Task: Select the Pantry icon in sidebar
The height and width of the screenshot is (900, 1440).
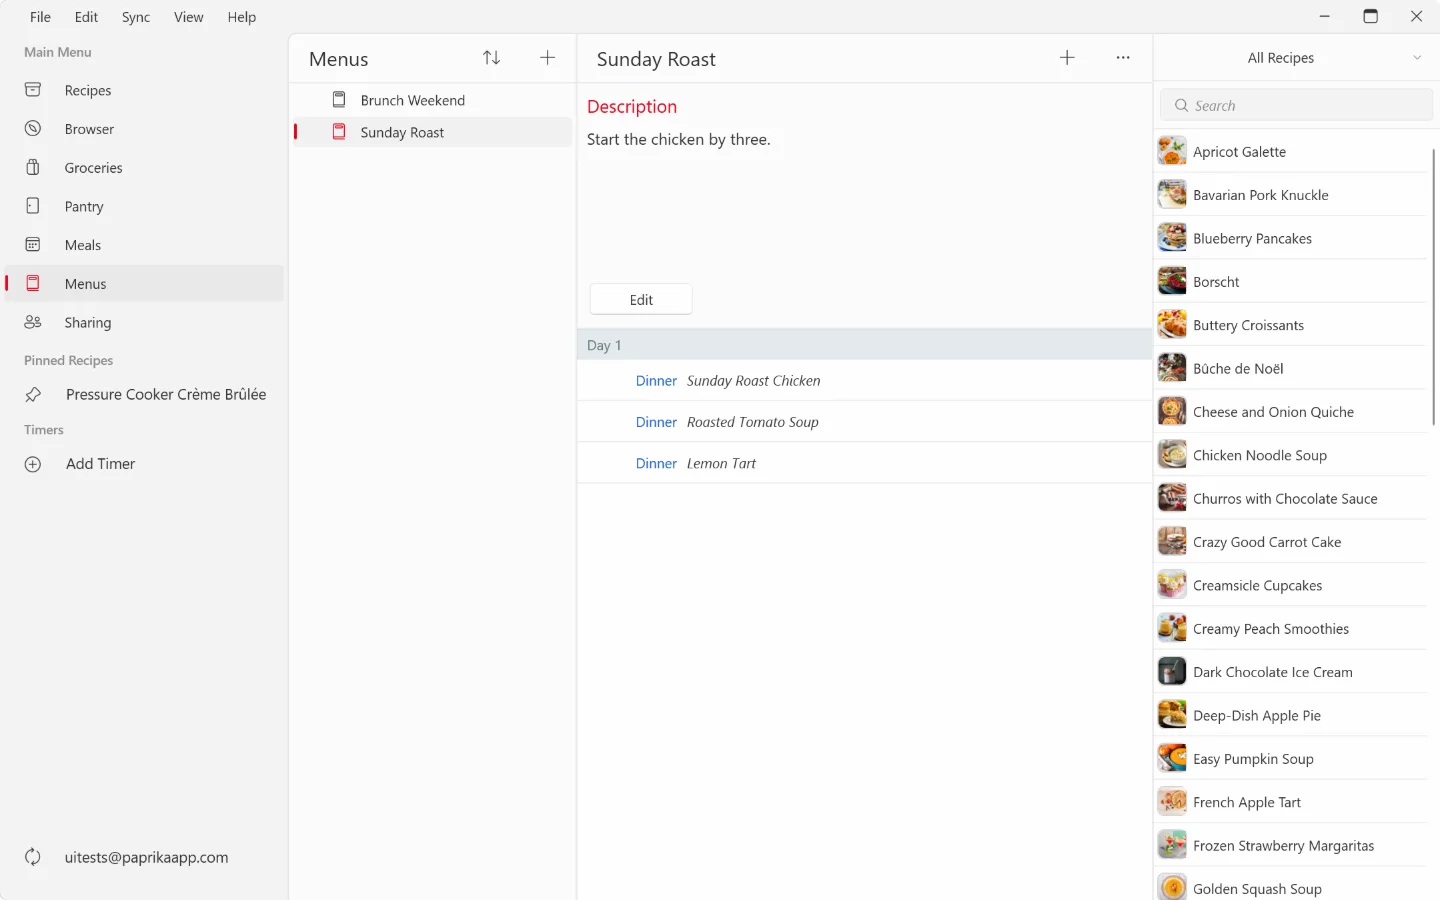Action: tap(33, 206)
